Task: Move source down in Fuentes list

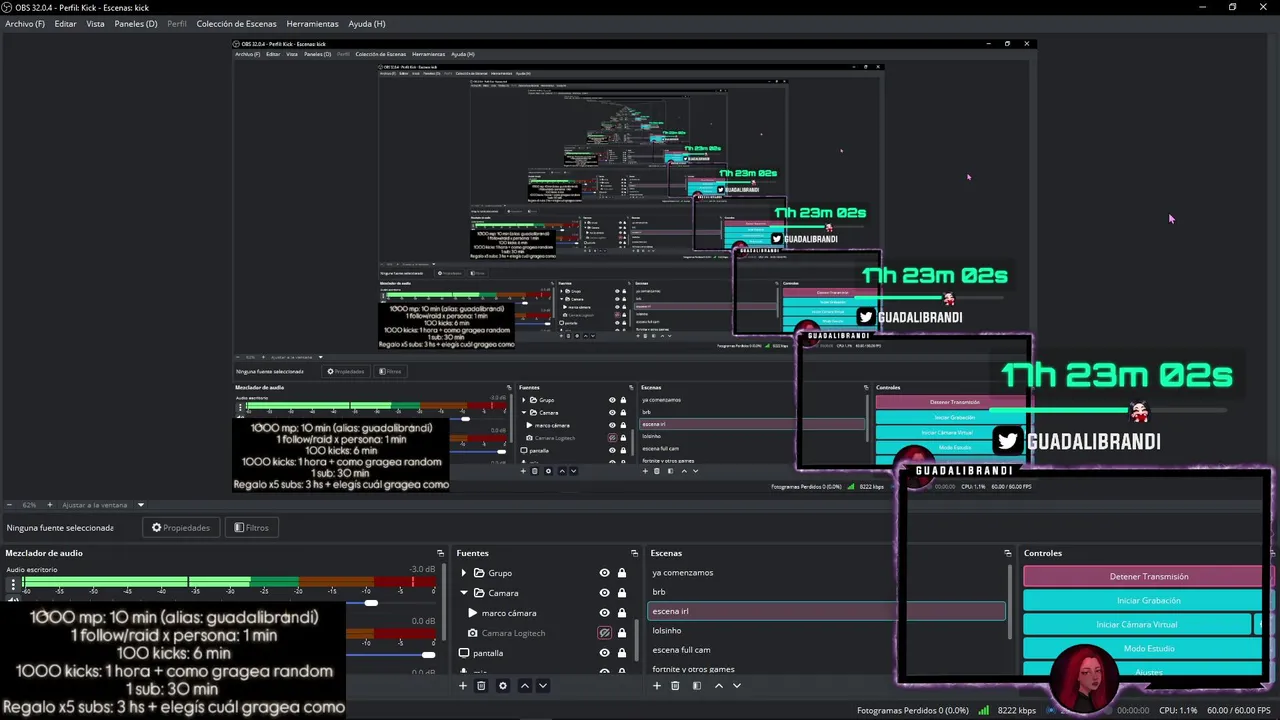Action: [x=543, y=686]
